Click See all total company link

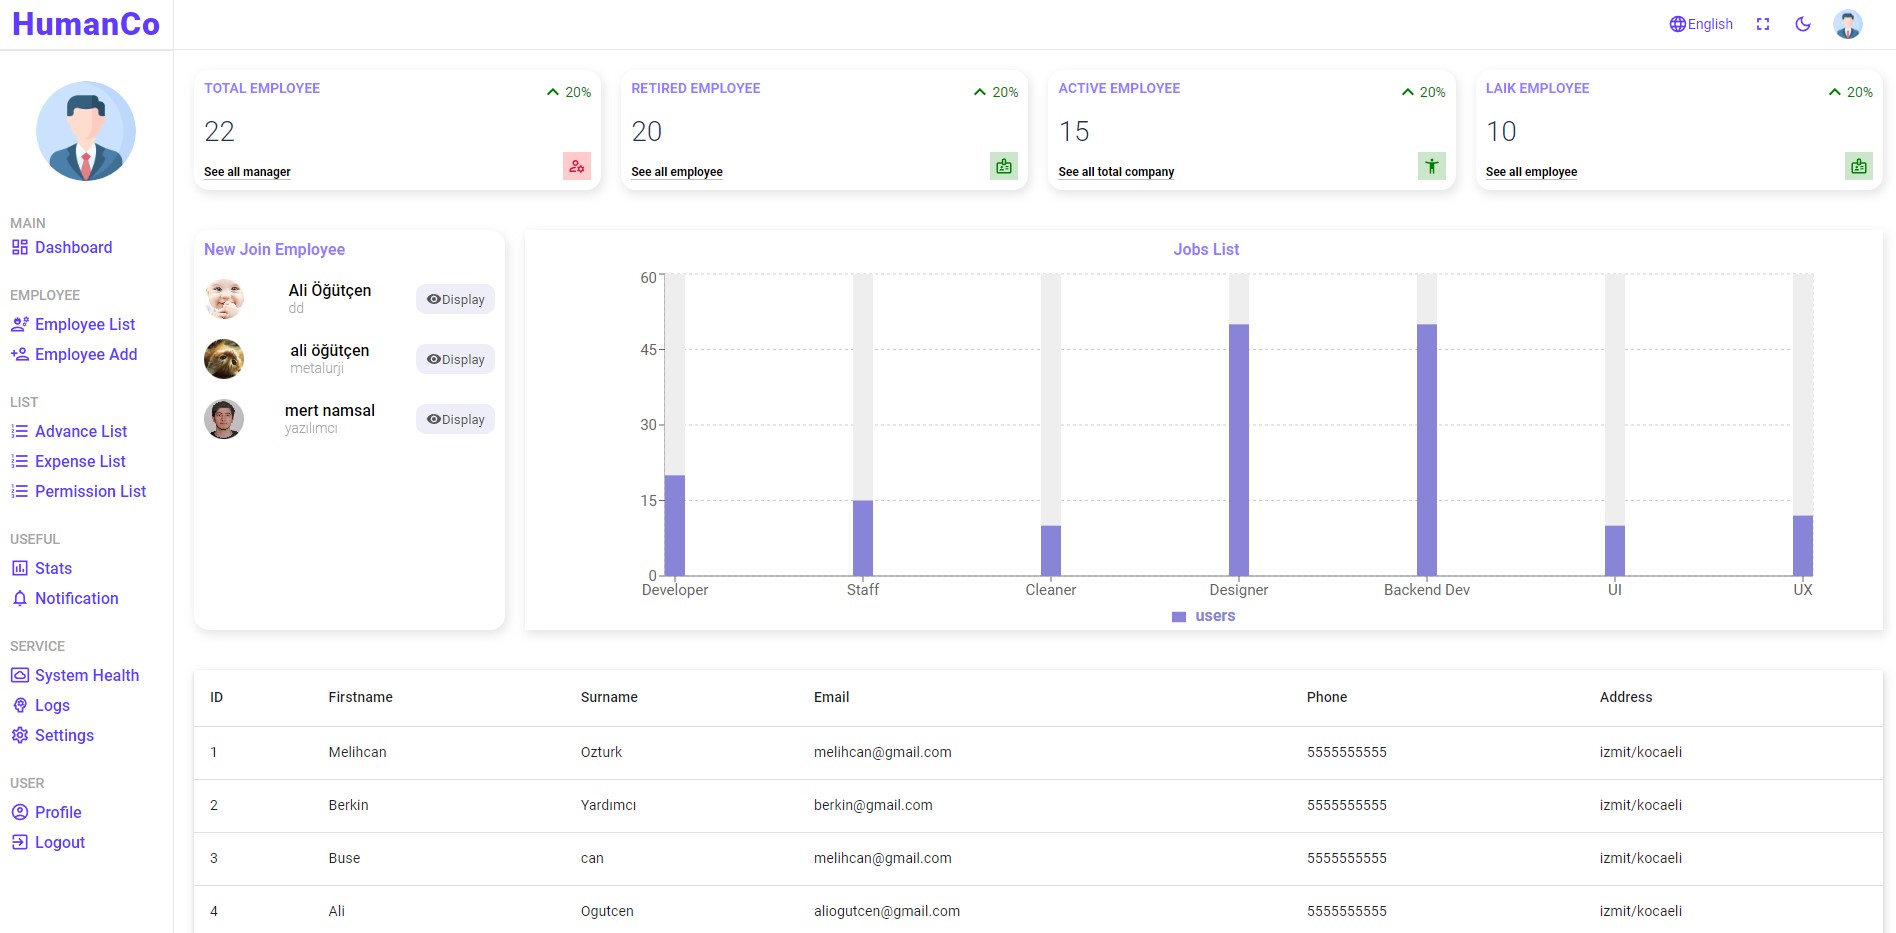1115,171
